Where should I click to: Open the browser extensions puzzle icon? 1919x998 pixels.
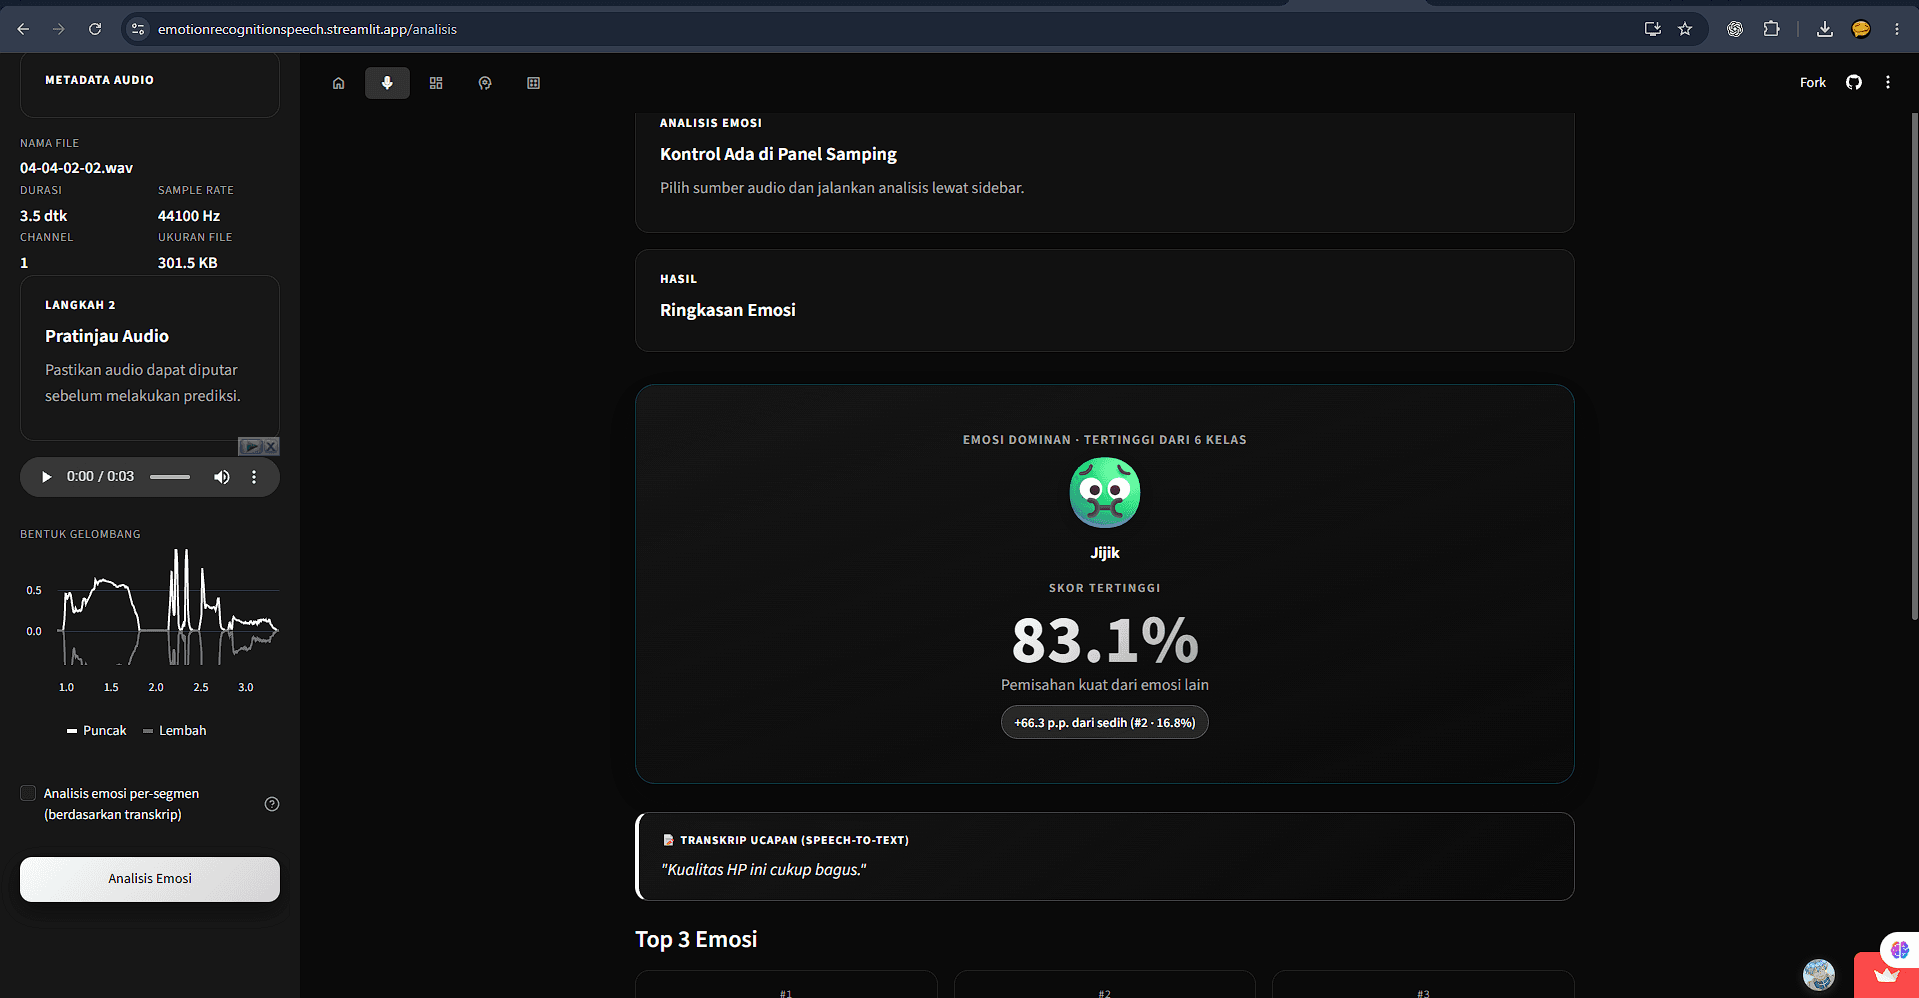coord(1771,29)
